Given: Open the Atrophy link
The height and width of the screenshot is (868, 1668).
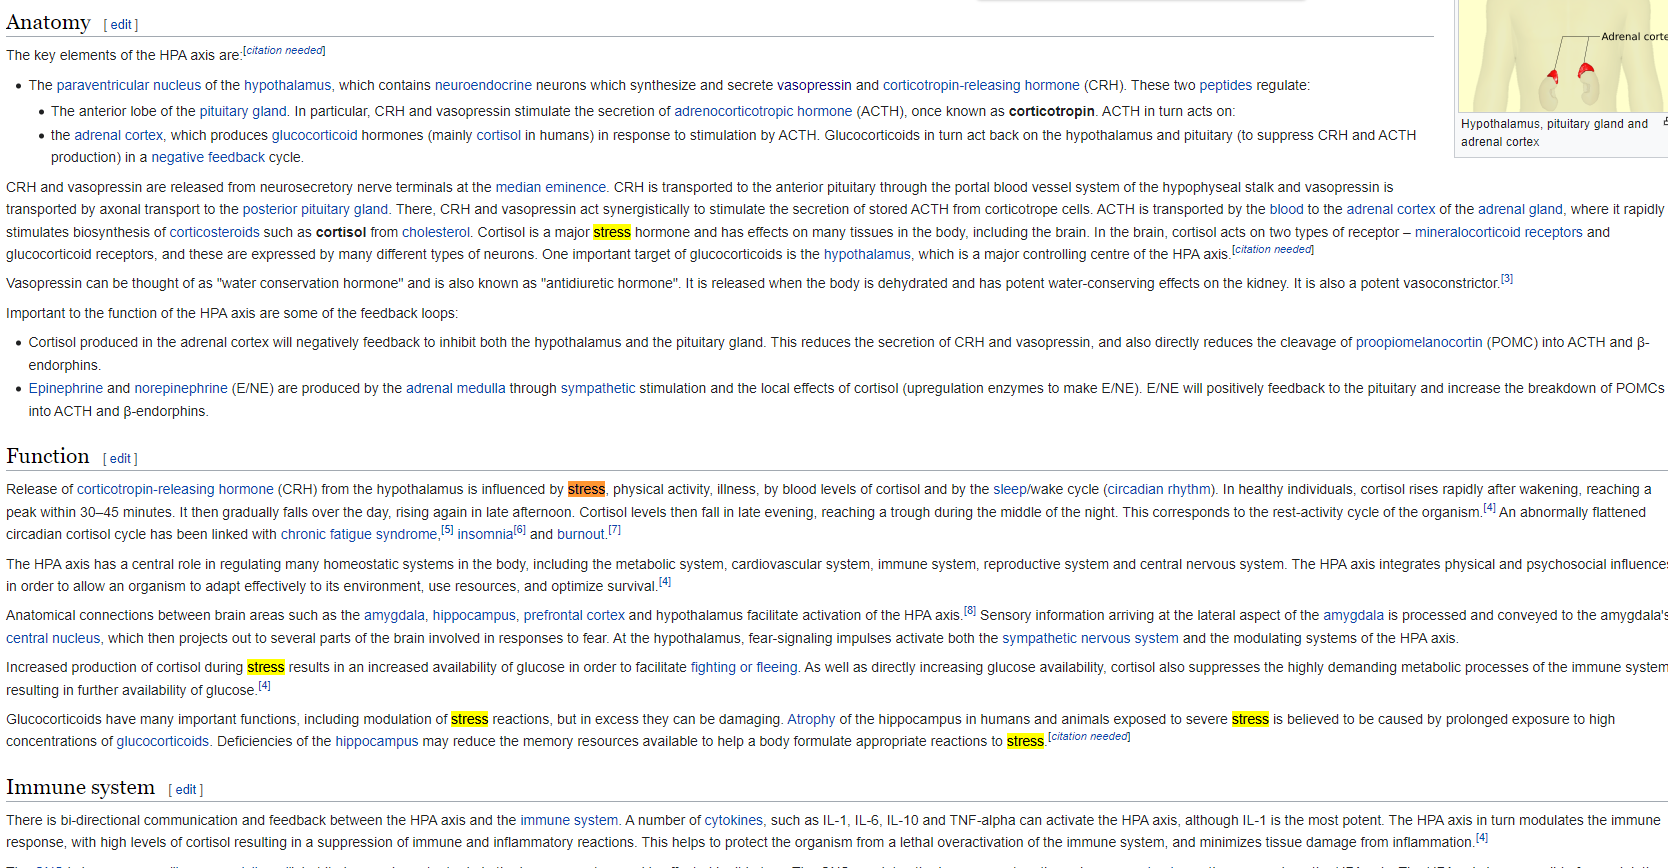Looking at the screenshot, I should coord(811,719).
